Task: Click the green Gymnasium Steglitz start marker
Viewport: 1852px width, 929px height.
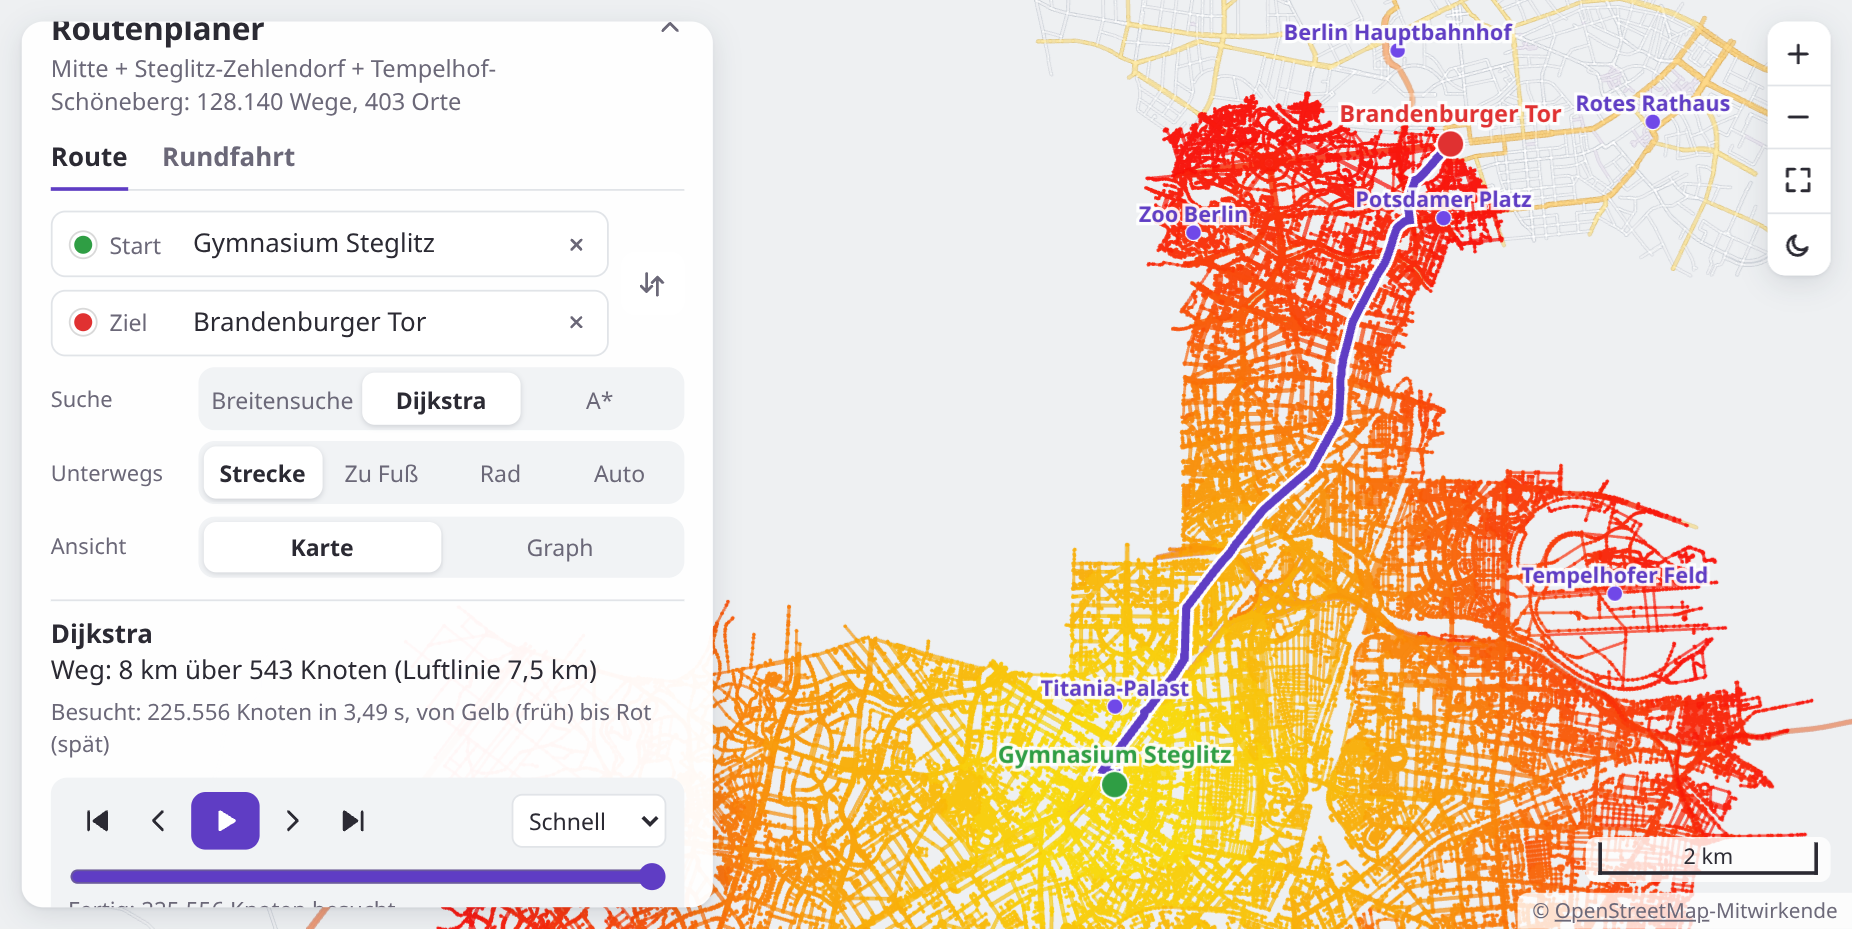Action: click(1114, 785)
